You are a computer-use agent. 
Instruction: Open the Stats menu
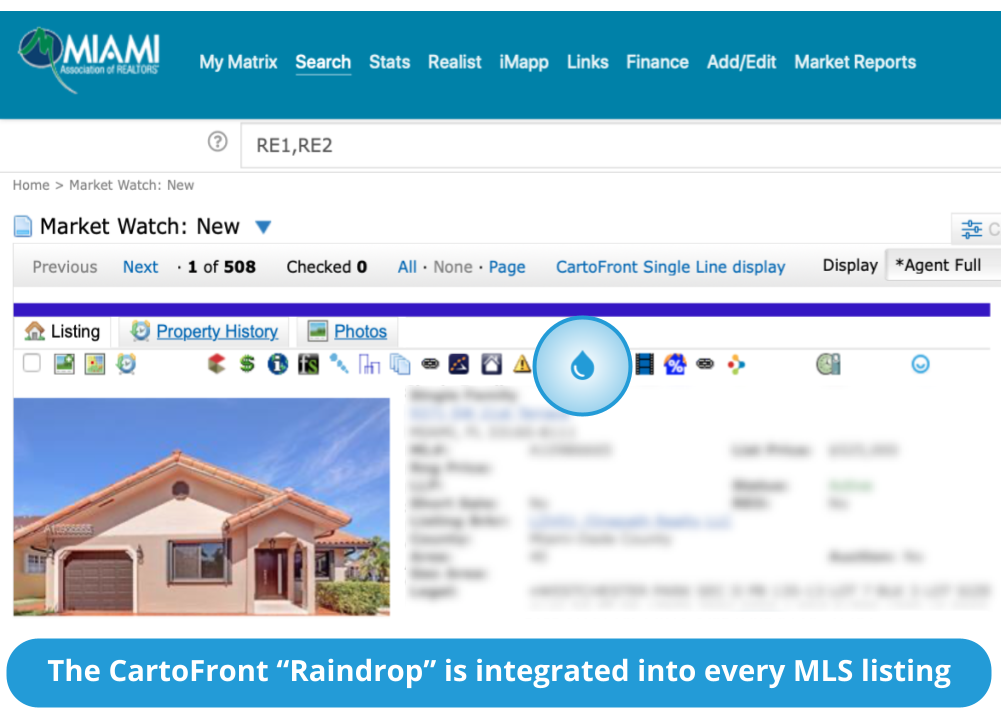coord(389,62)
